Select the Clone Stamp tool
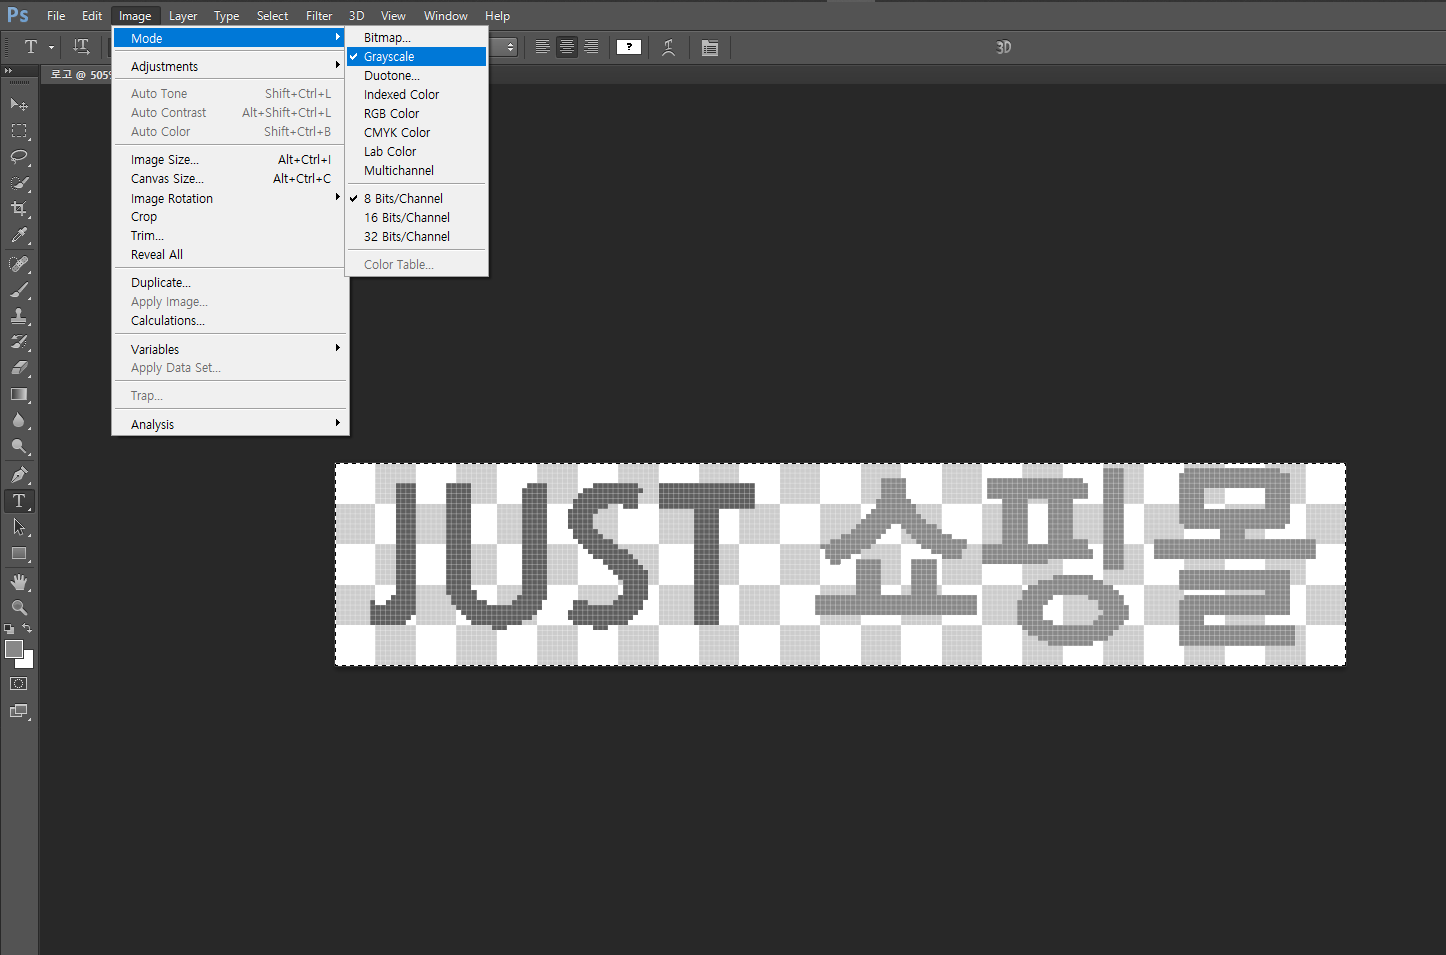The height and width of the screenshot is (955, 1446). click(x=19, y=316)
